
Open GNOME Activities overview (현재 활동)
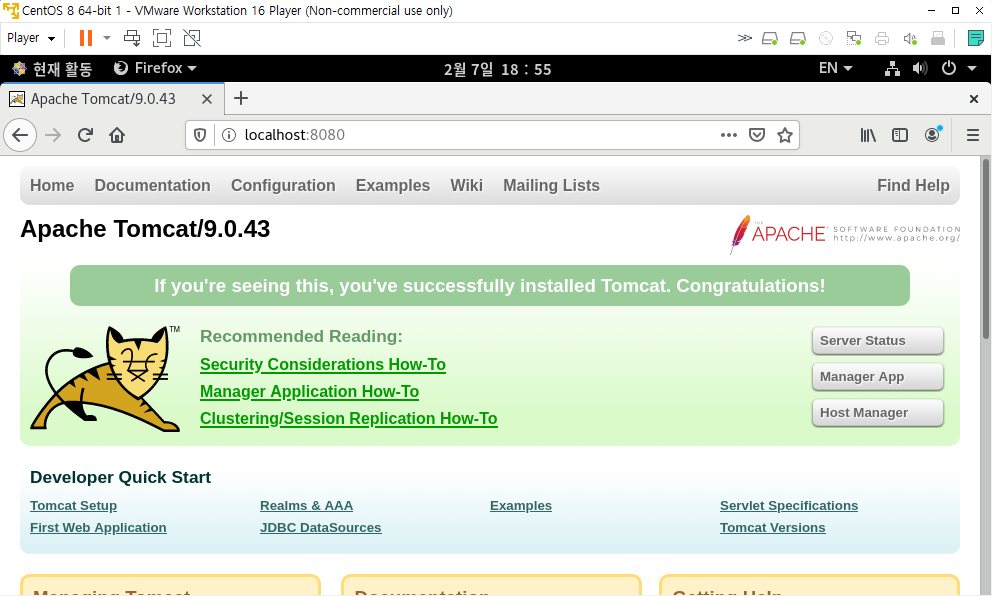point(52,68)
